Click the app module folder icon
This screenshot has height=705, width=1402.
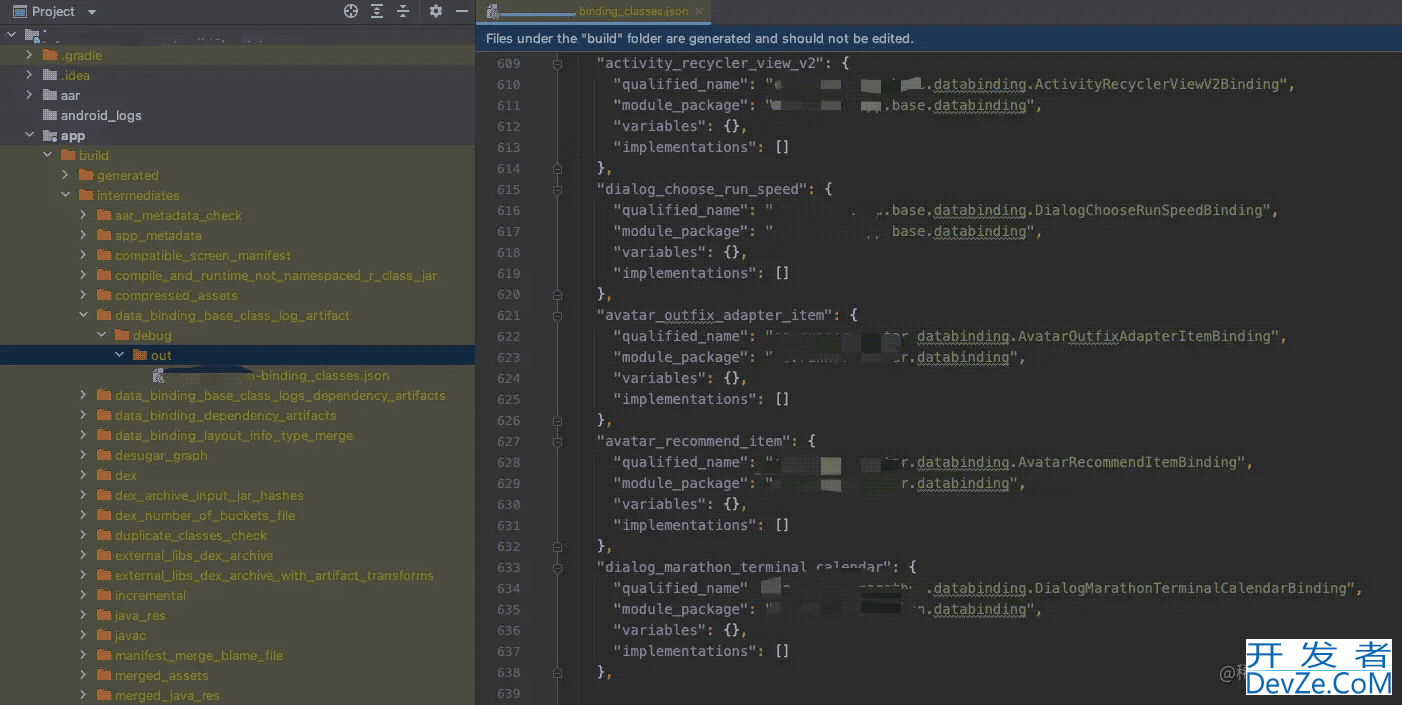(x=50, y=135)
